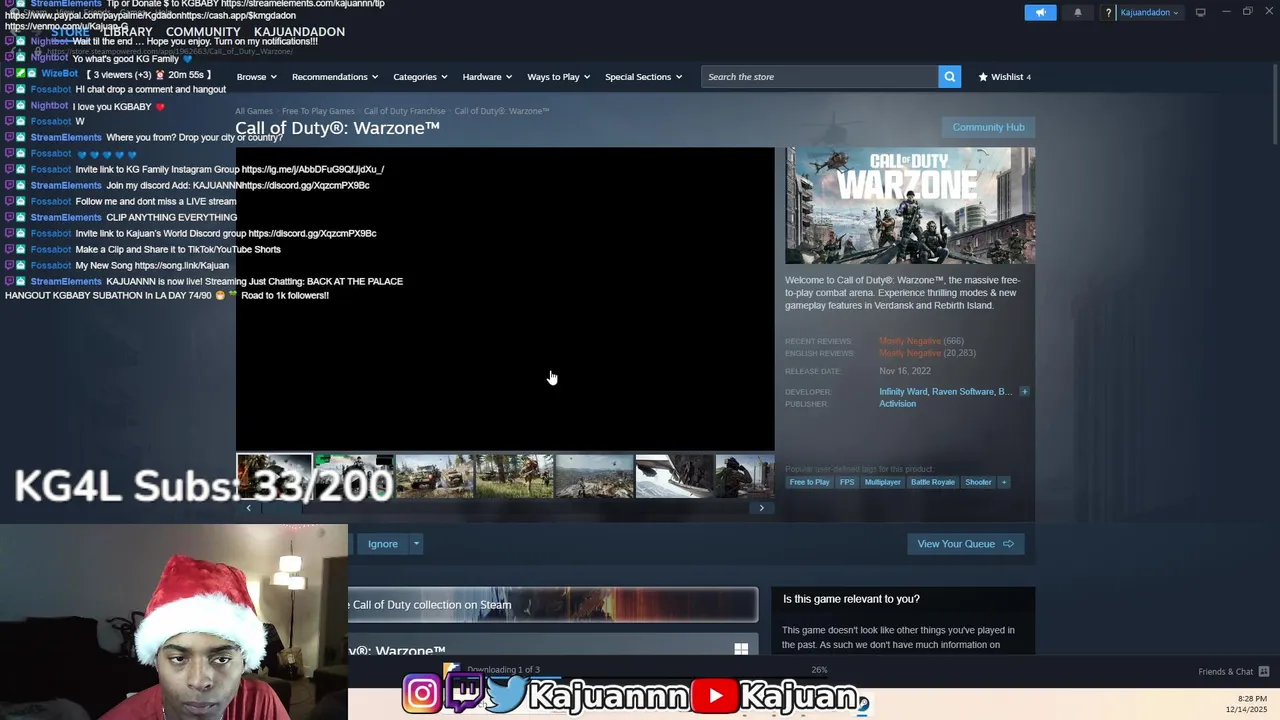Expand the Categories menu

point(420,77)
